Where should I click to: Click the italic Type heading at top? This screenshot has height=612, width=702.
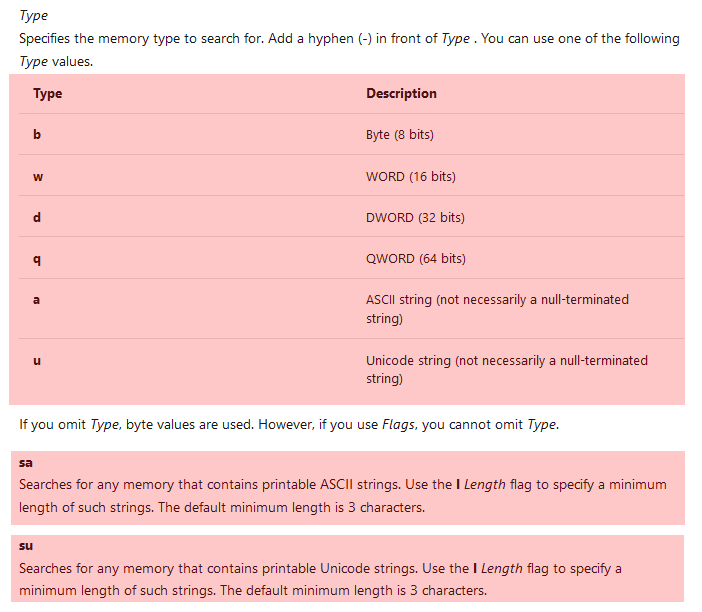click(34, 16)
